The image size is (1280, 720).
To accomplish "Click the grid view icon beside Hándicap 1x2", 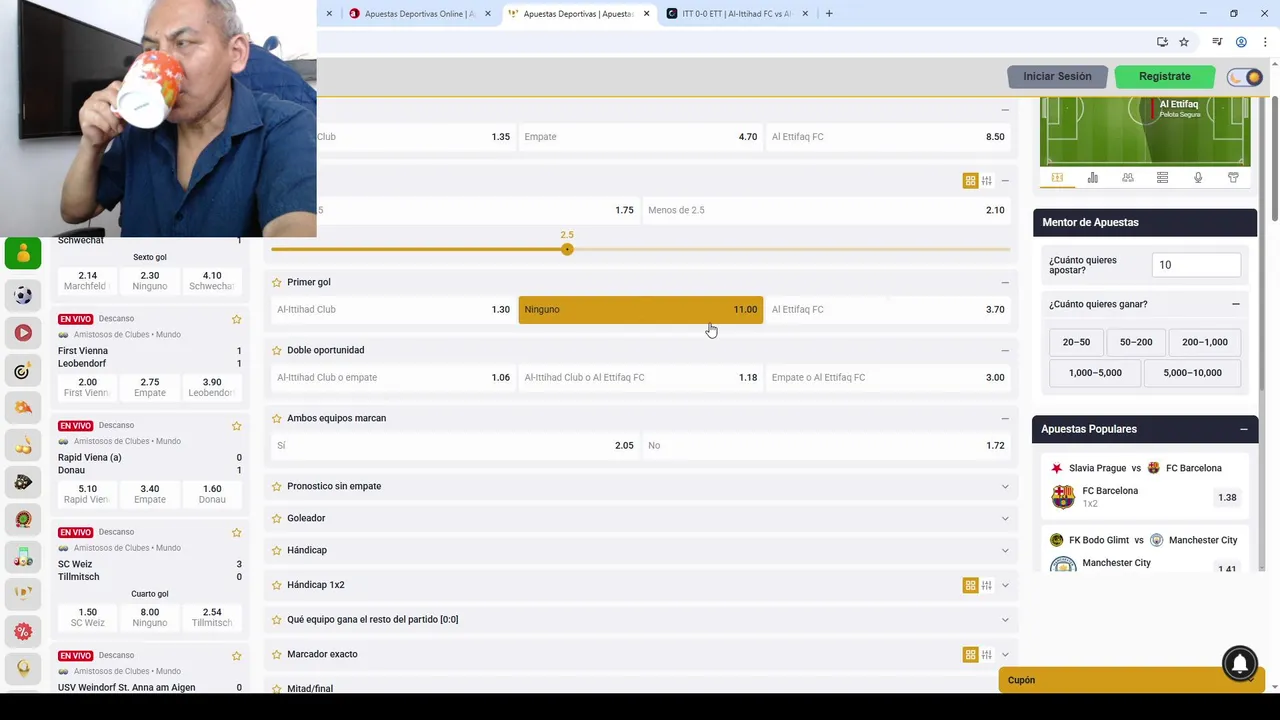I will click(970, 585).
